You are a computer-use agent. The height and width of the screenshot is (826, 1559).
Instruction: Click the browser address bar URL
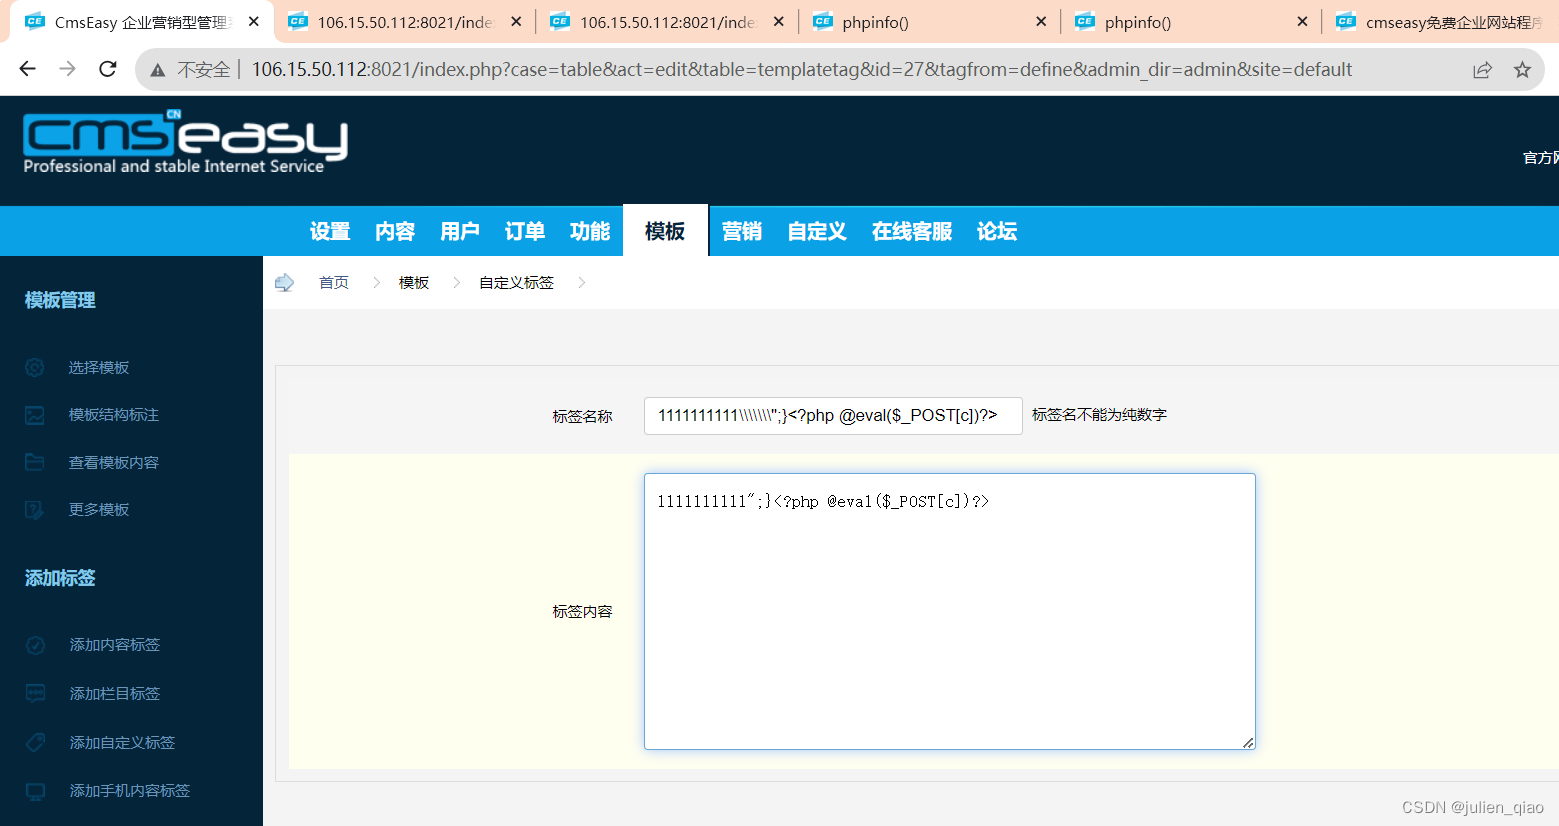[802, 70]
